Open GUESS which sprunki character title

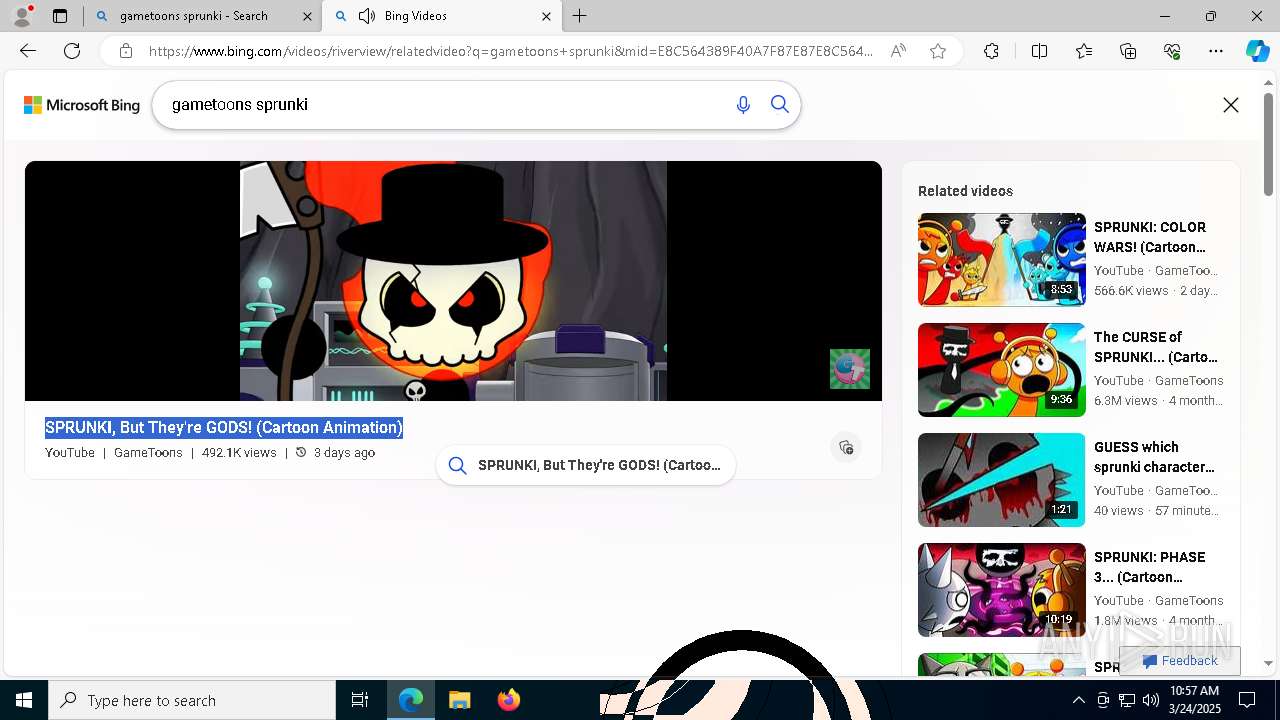[1154, 457]
